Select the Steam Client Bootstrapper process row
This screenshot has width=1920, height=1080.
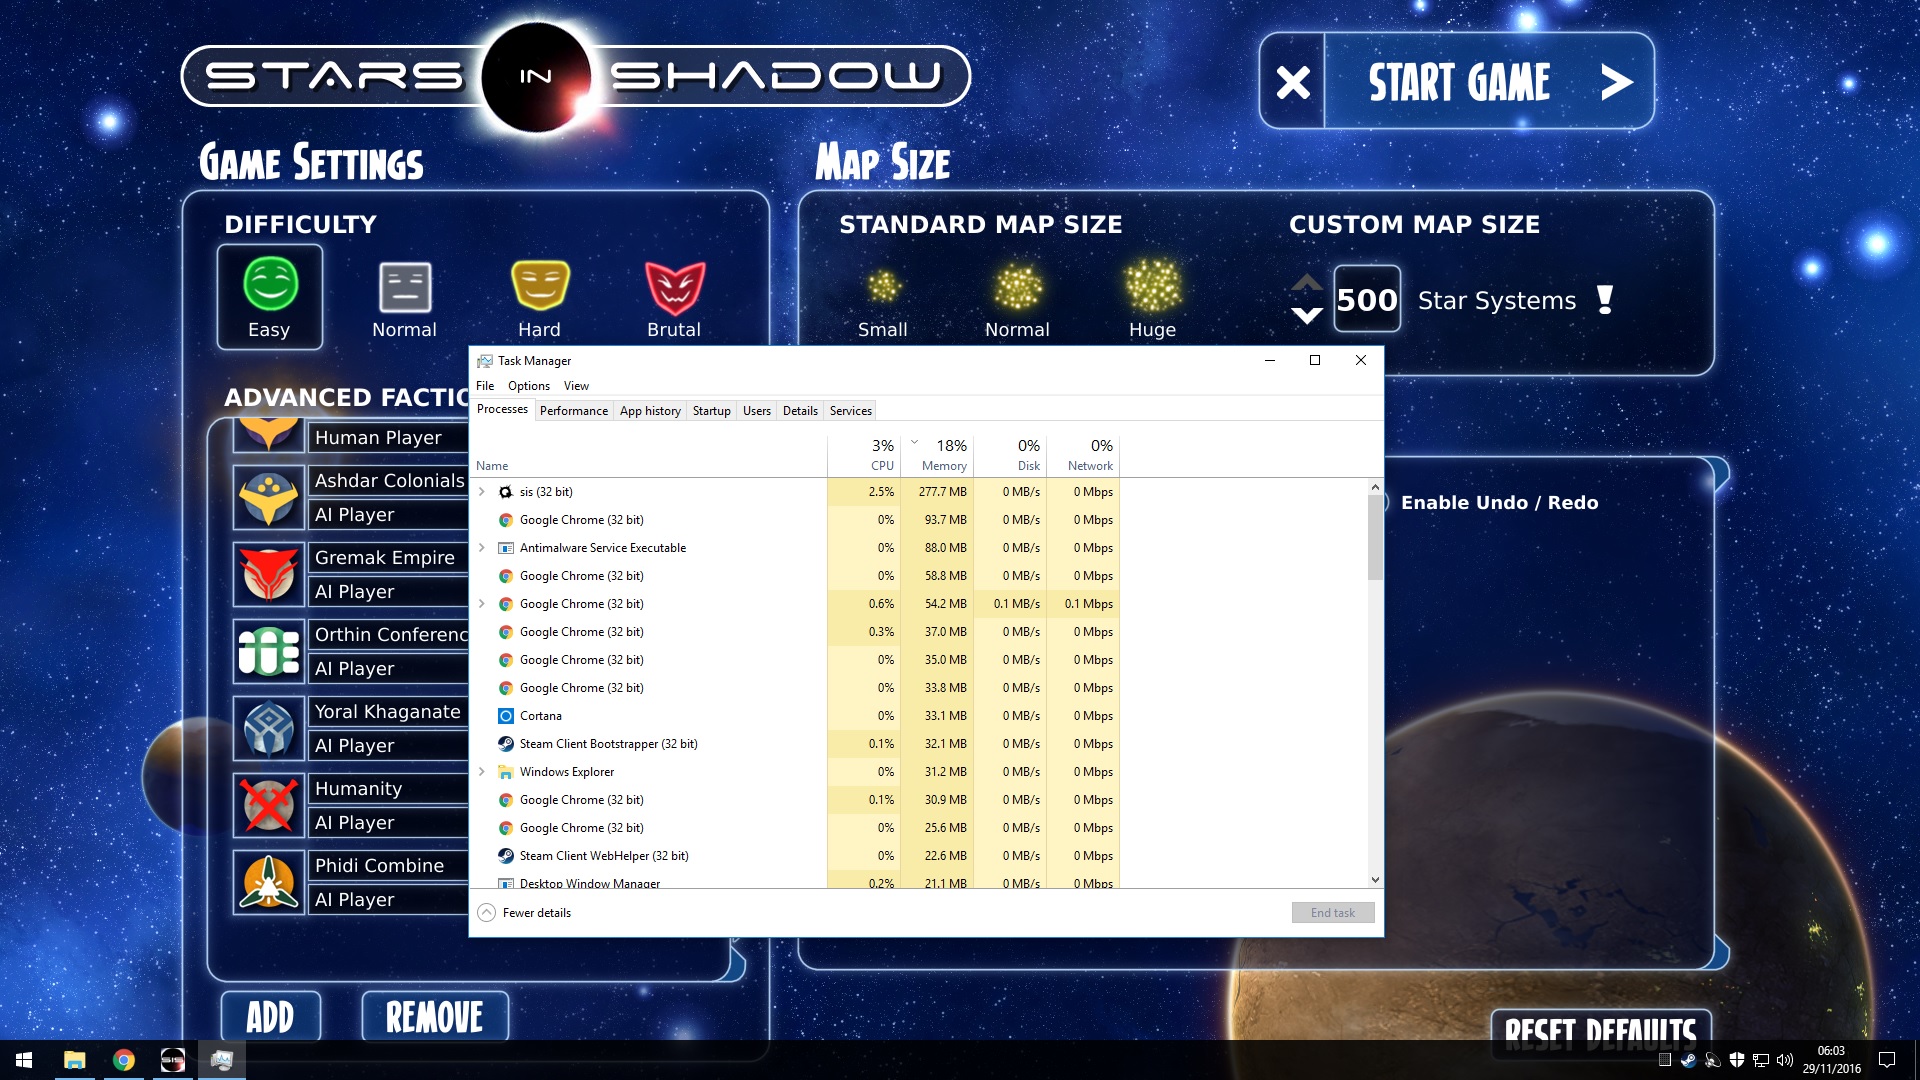point(795,744)
